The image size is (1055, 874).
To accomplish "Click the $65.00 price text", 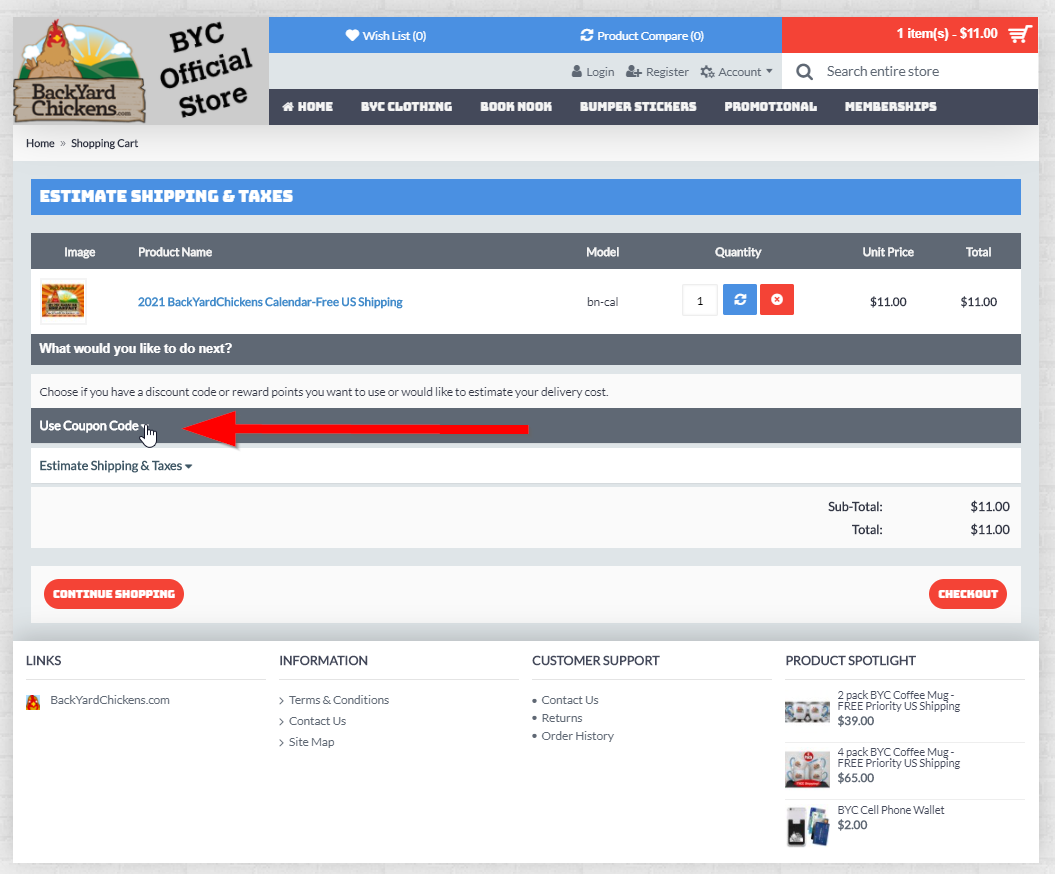I will point(855,778).
